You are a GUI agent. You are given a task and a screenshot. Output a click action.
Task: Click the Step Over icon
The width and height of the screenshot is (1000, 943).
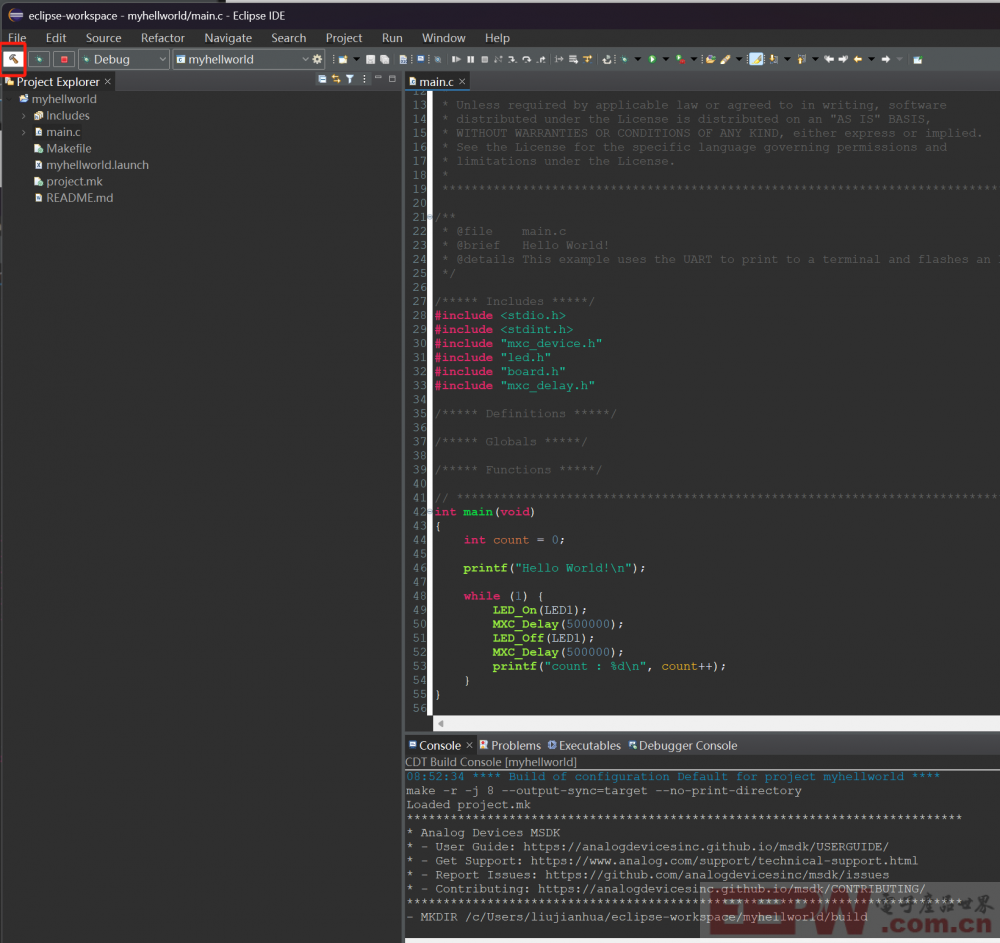tap(527, 59)
